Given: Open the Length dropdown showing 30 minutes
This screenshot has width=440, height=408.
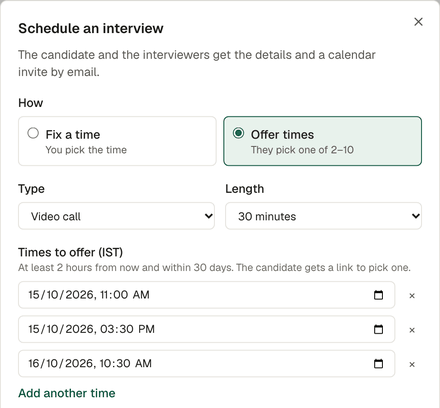Looking at the screenshot, I should tap(323, 216).
